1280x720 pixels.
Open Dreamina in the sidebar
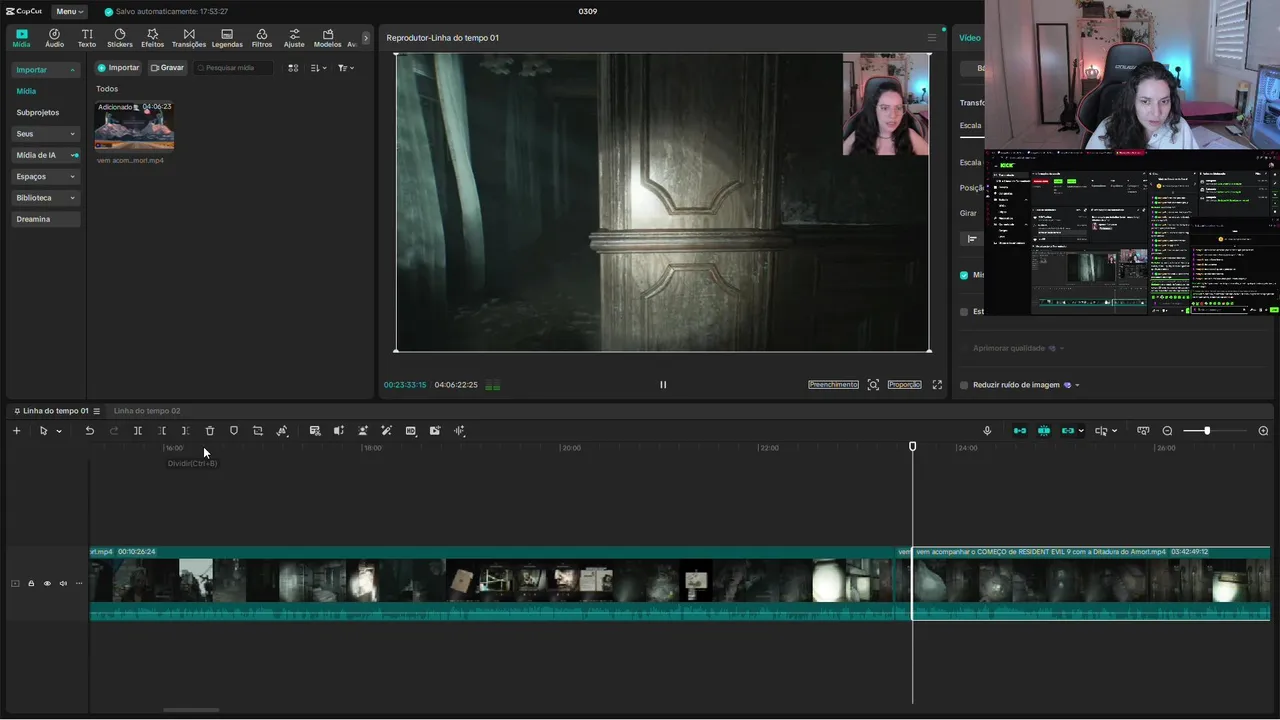click(45, 219)
